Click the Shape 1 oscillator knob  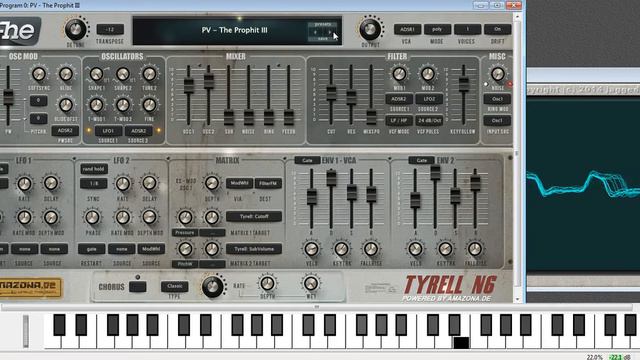pos(96,74)
